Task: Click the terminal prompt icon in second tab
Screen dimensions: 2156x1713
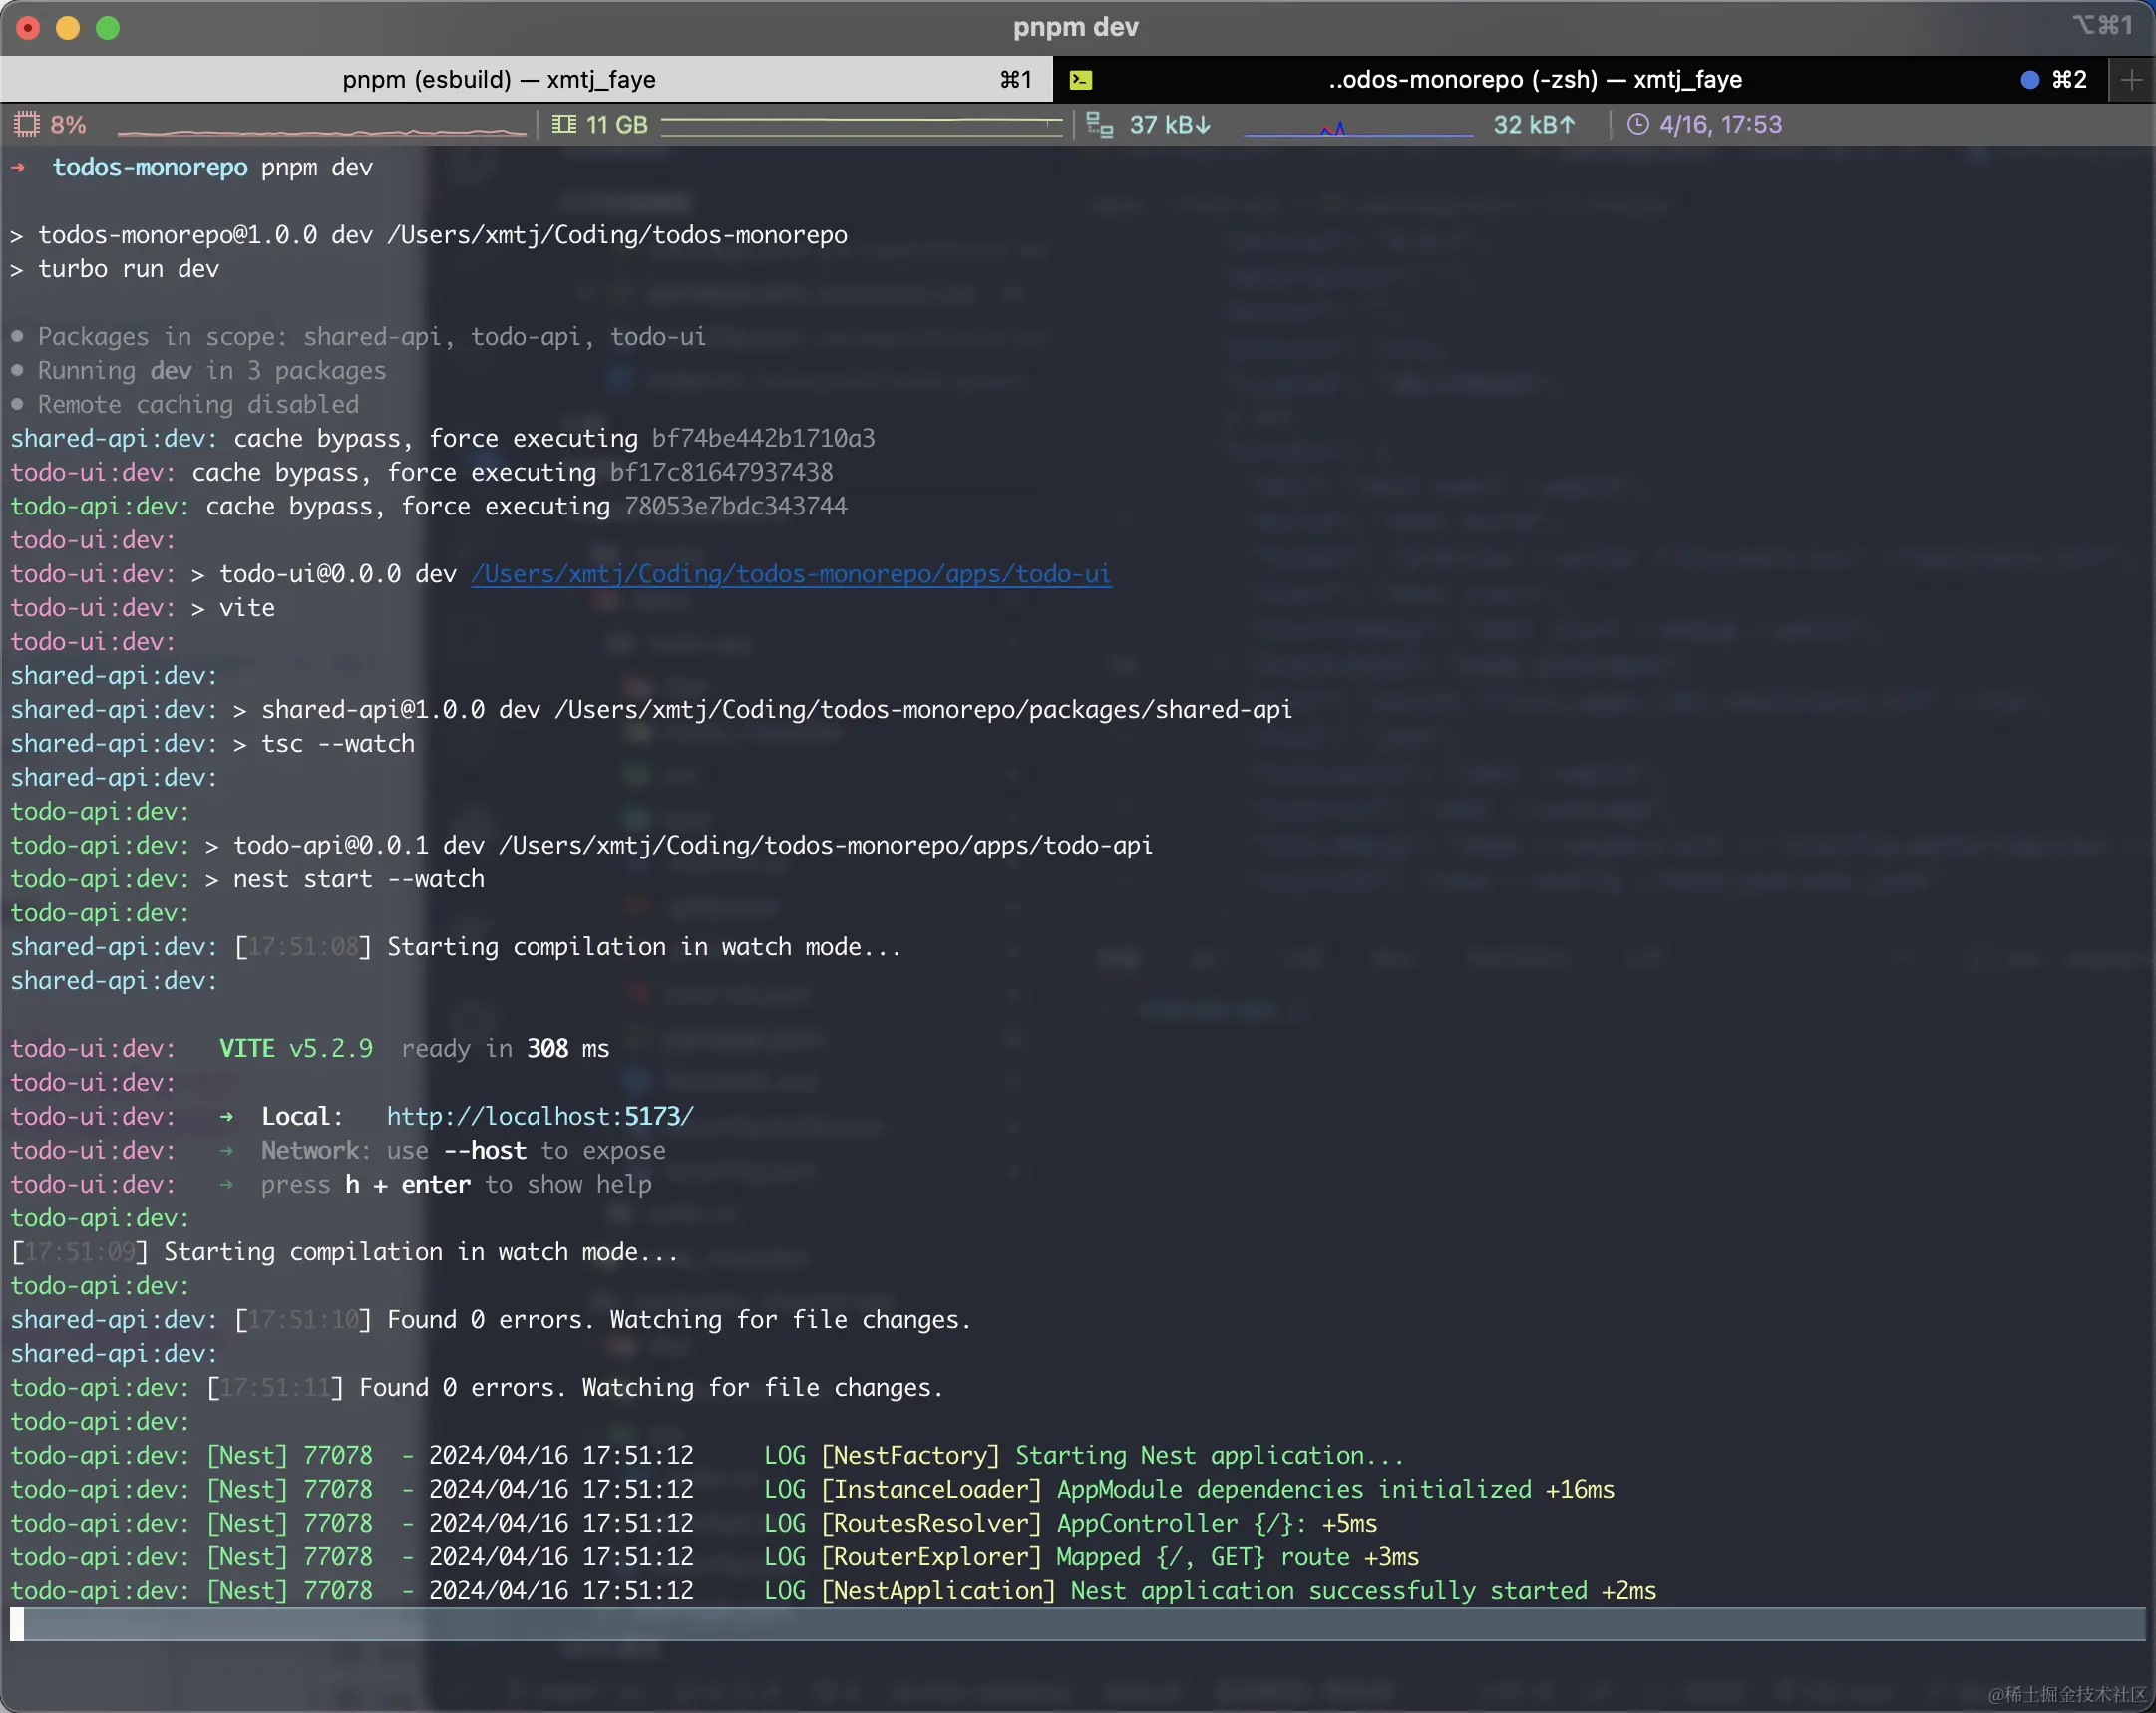Action: [x=1080, y=80]
